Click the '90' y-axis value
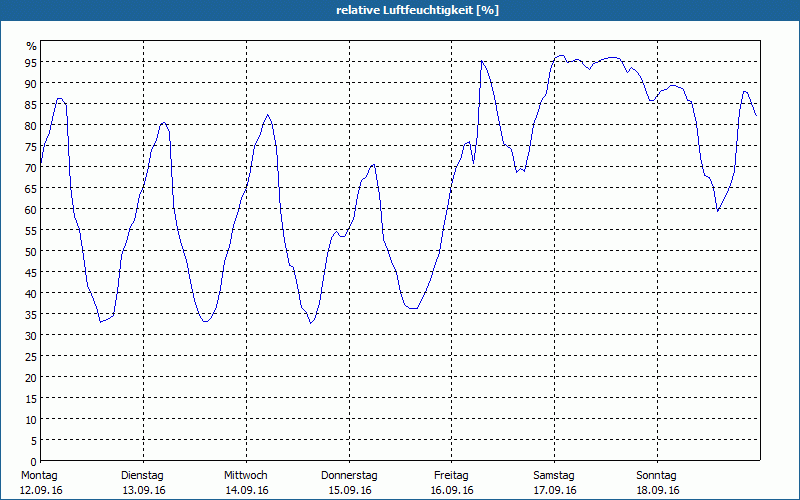800x500 pixels. point(31,84)
